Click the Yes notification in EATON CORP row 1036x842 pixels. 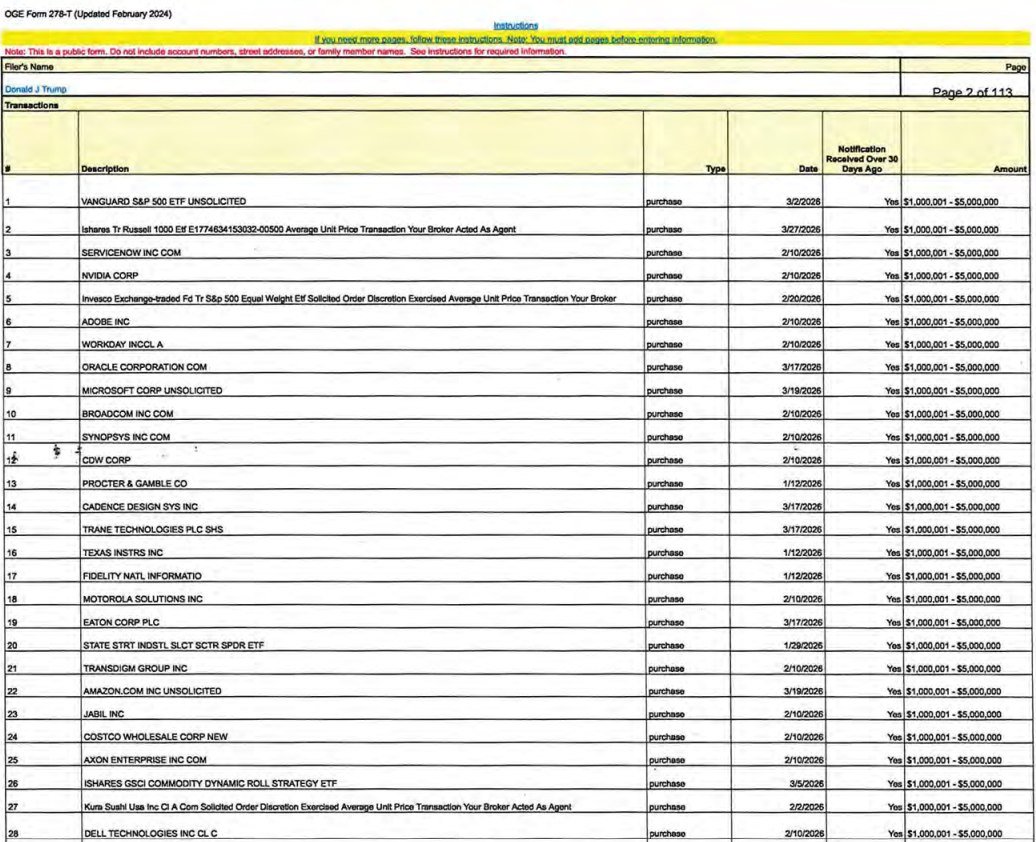point(893,623)
